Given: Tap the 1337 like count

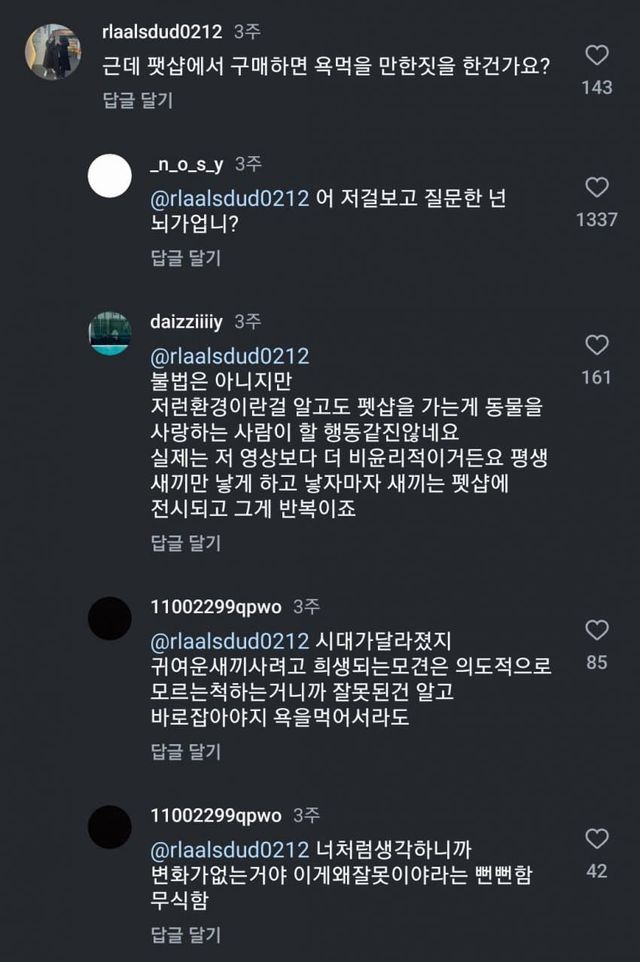Looking at the screenshot, I should (x=597, y=219).
